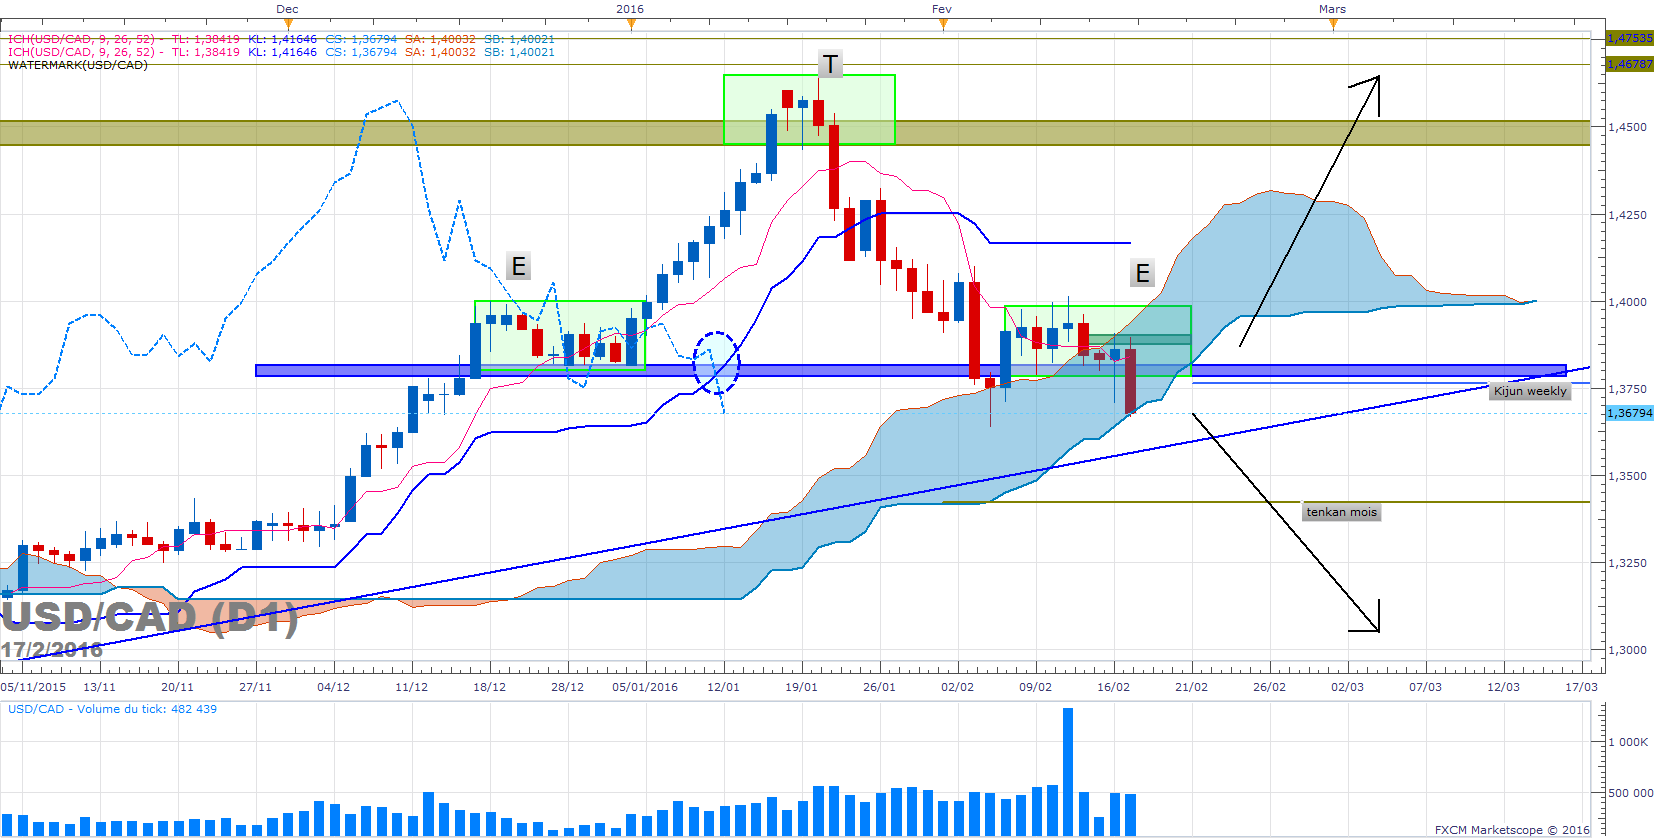Select the 12/01 date label

pyautogui.click(x=723, y=687)
